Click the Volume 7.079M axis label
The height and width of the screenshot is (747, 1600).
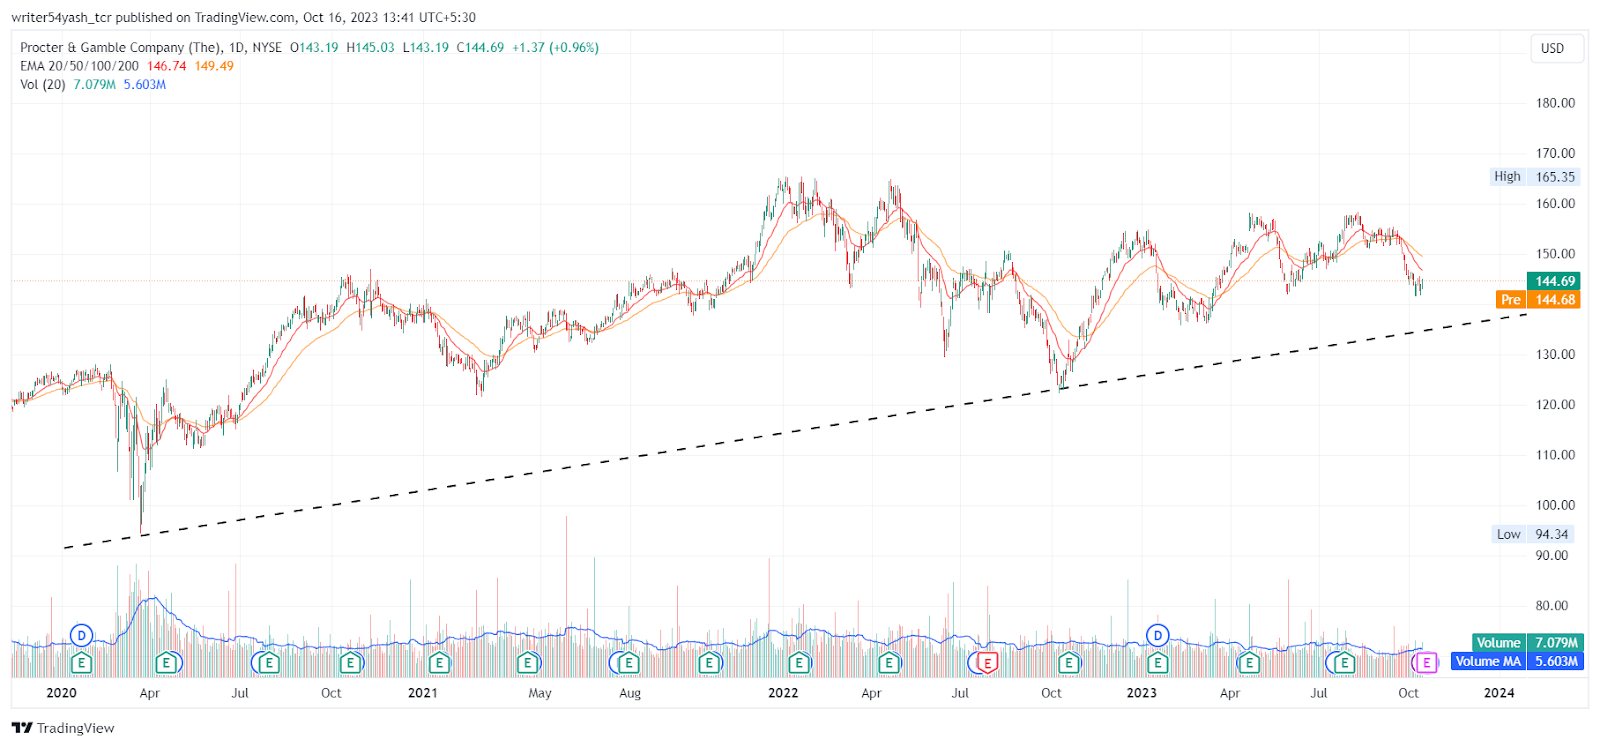pyautogui.click(x=1527, y=643)
